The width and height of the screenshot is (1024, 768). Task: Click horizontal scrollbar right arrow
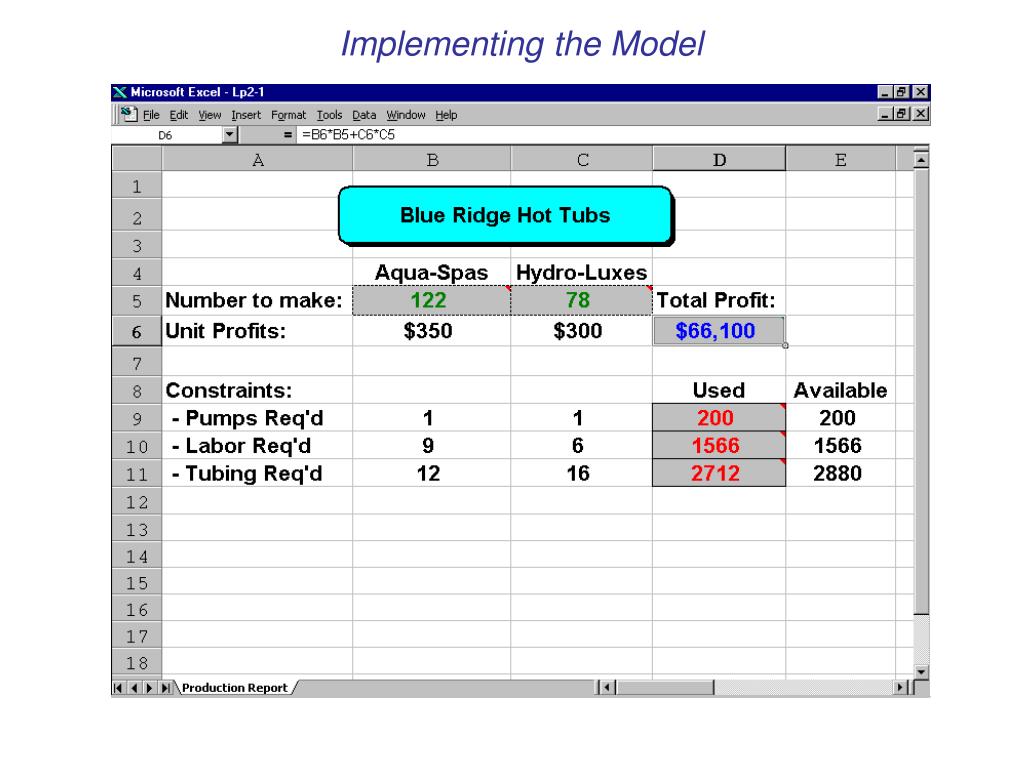pos(901,687)
